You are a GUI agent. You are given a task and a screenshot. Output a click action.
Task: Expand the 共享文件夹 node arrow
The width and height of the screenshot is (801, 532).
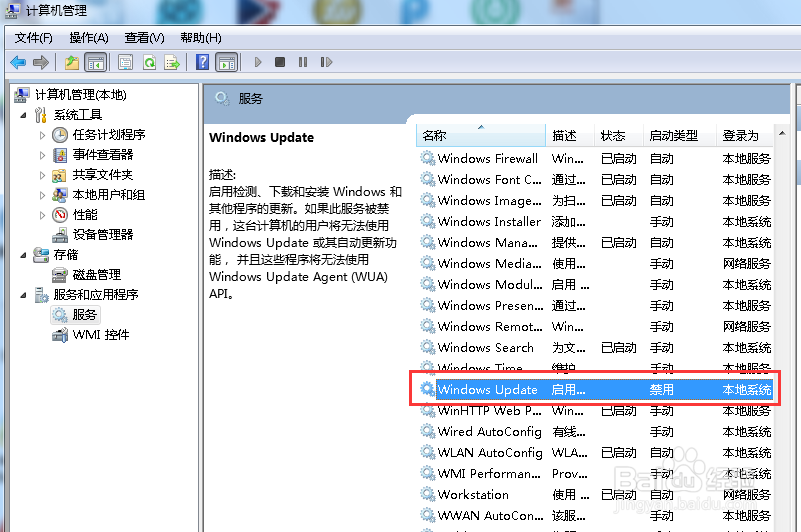coord(42,175)
